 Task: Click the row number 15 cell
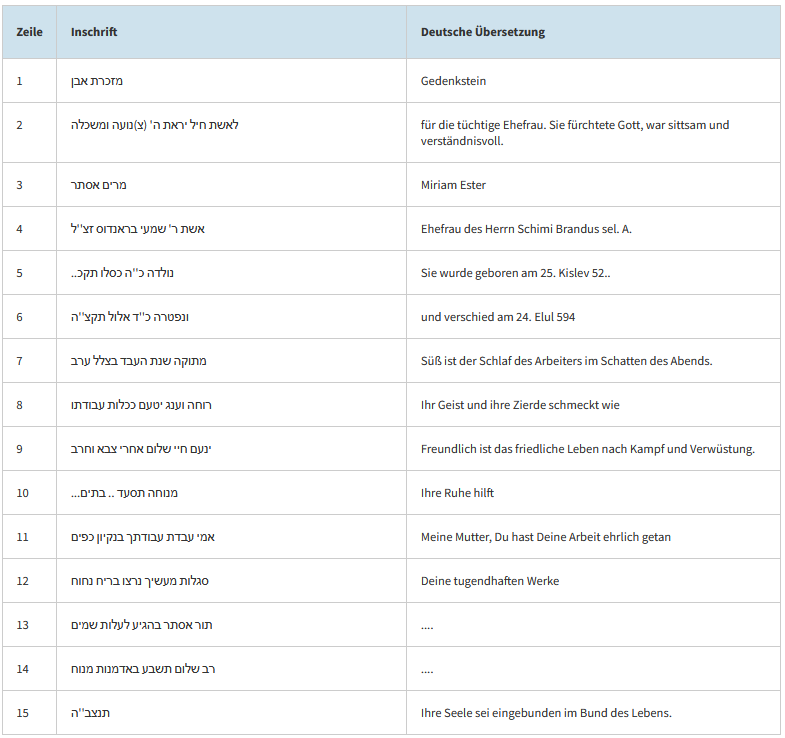click(x=23, y=713)
